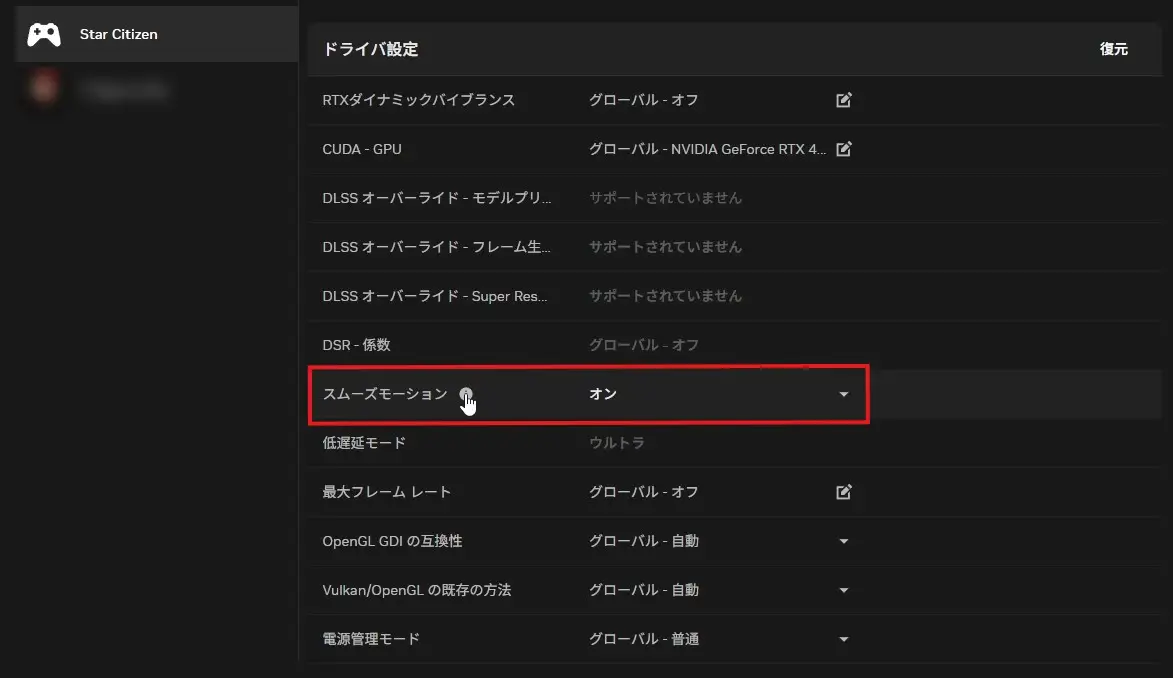Edit 最大フレーム レート setting via pencil icon

[844, 492]
